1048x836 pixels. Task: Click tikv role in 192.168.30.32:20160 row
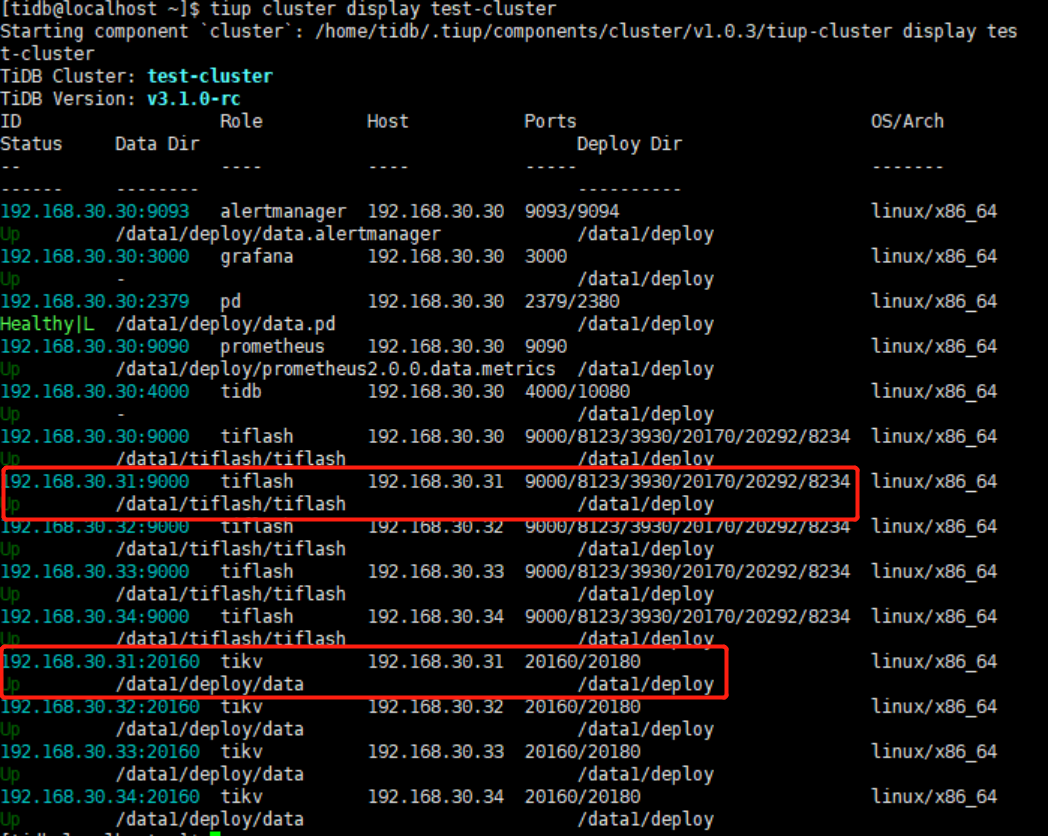tap(241, 707)
